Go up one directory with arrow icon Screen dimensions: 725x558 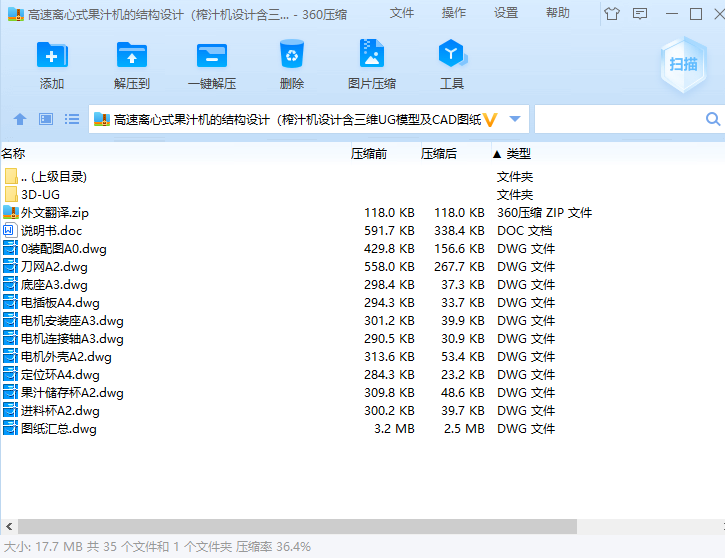[20, 119]
